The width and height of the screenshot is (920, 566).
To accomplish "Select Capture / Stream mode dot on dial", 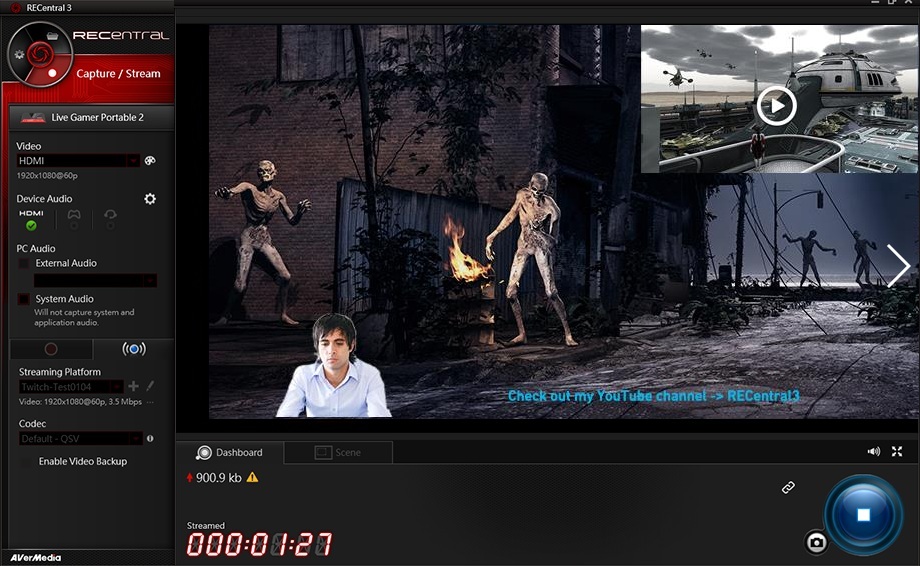I will click(52, 73).
